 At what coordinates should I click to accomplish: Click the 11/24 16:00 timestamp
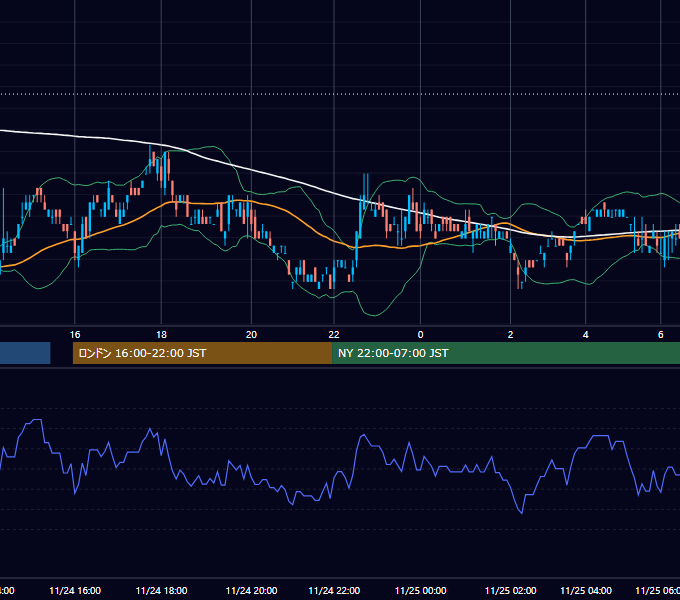[x=75, y=590]
